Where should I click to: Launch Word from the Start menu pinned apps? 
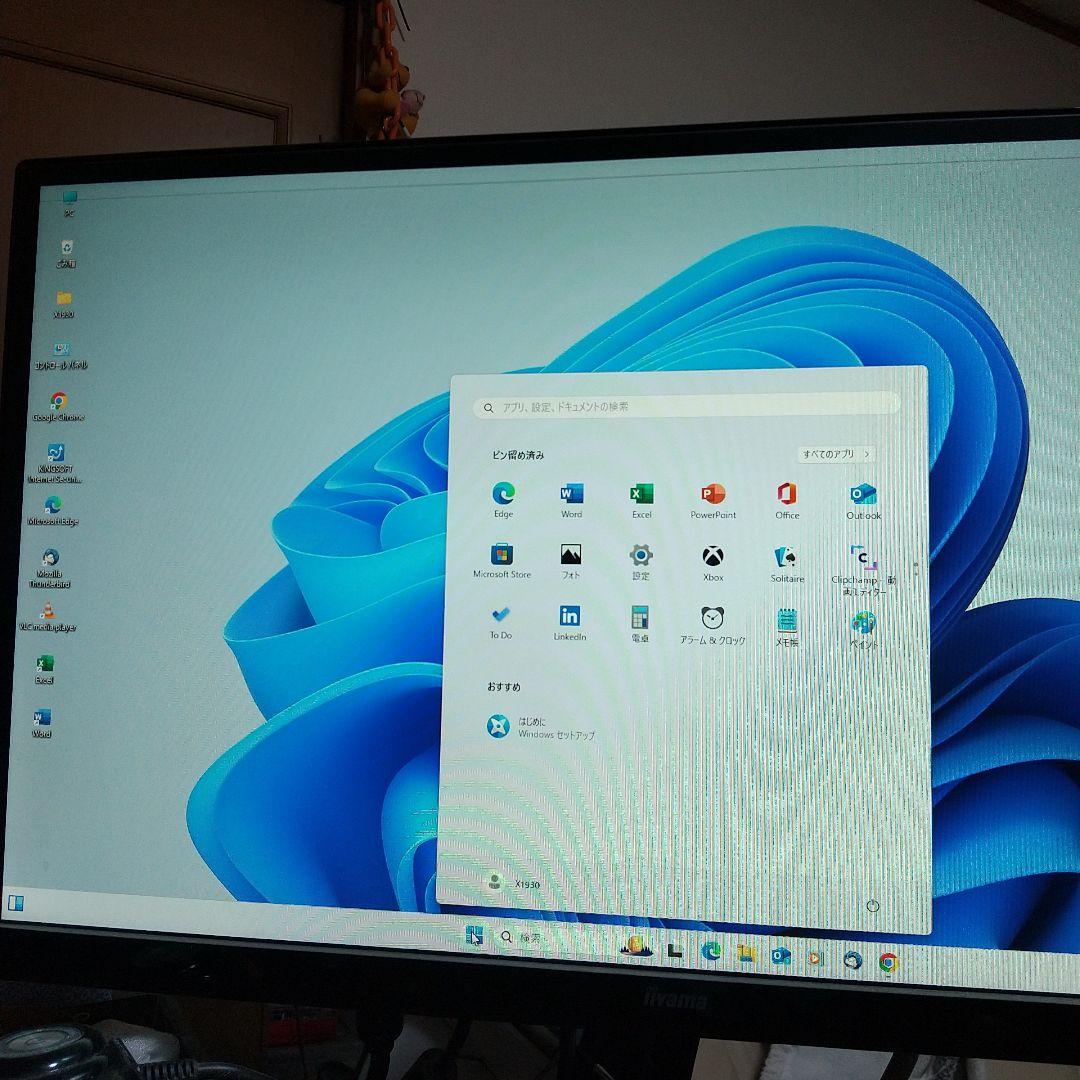tap(571, 500)
